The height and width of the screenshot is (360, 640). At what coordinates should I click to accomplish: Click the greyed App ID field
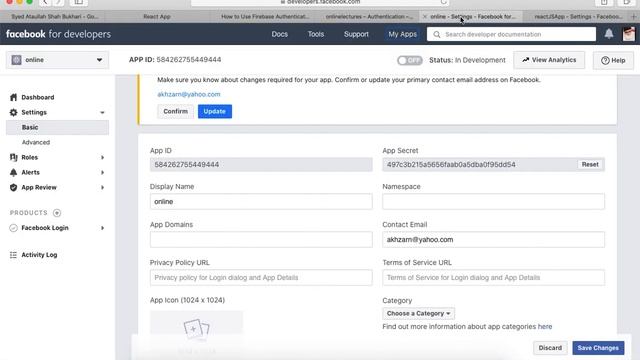pyautogui.click(x=261, y=164)
